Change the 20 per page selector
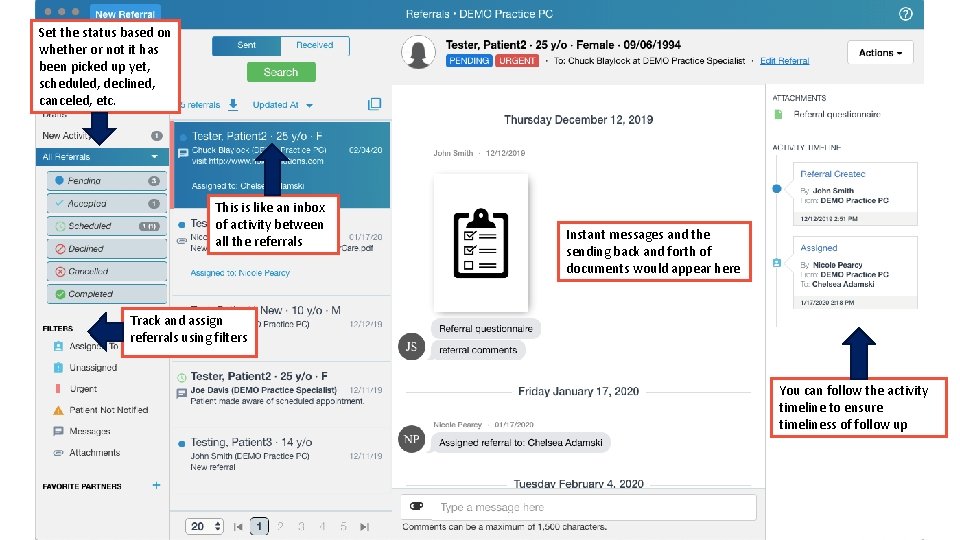Screen dimensions: 960x540 204,527
